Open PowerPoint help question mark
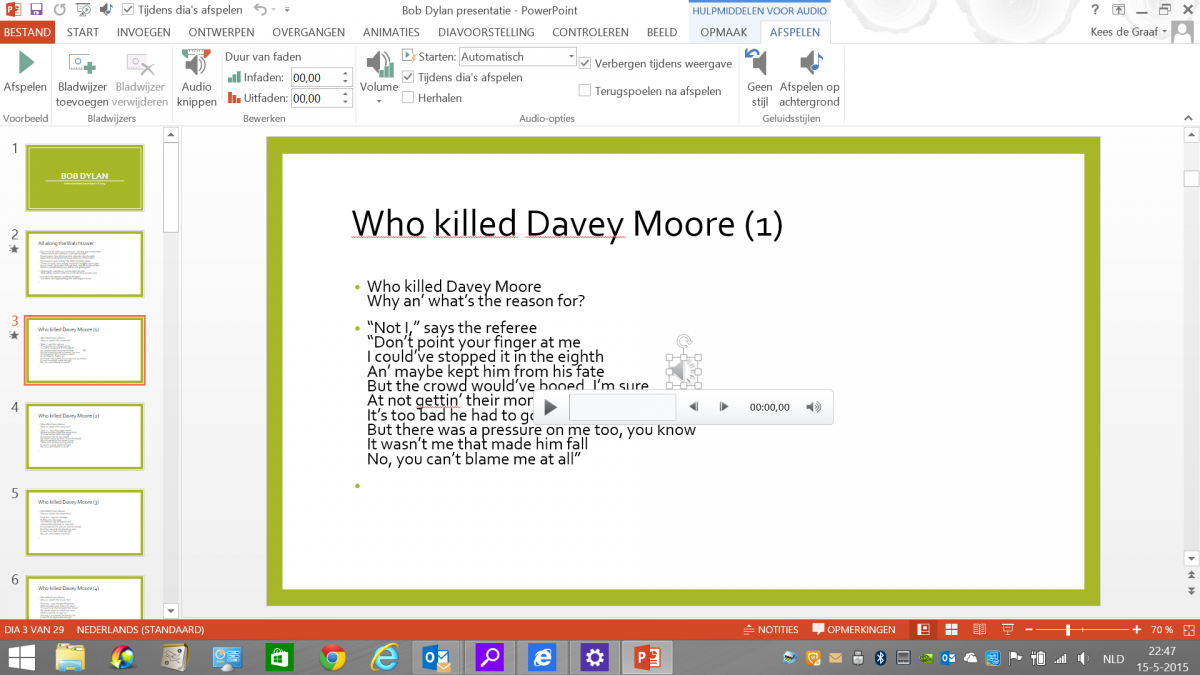Viewport: 1200px width, 675px height. click(1095, 10)
